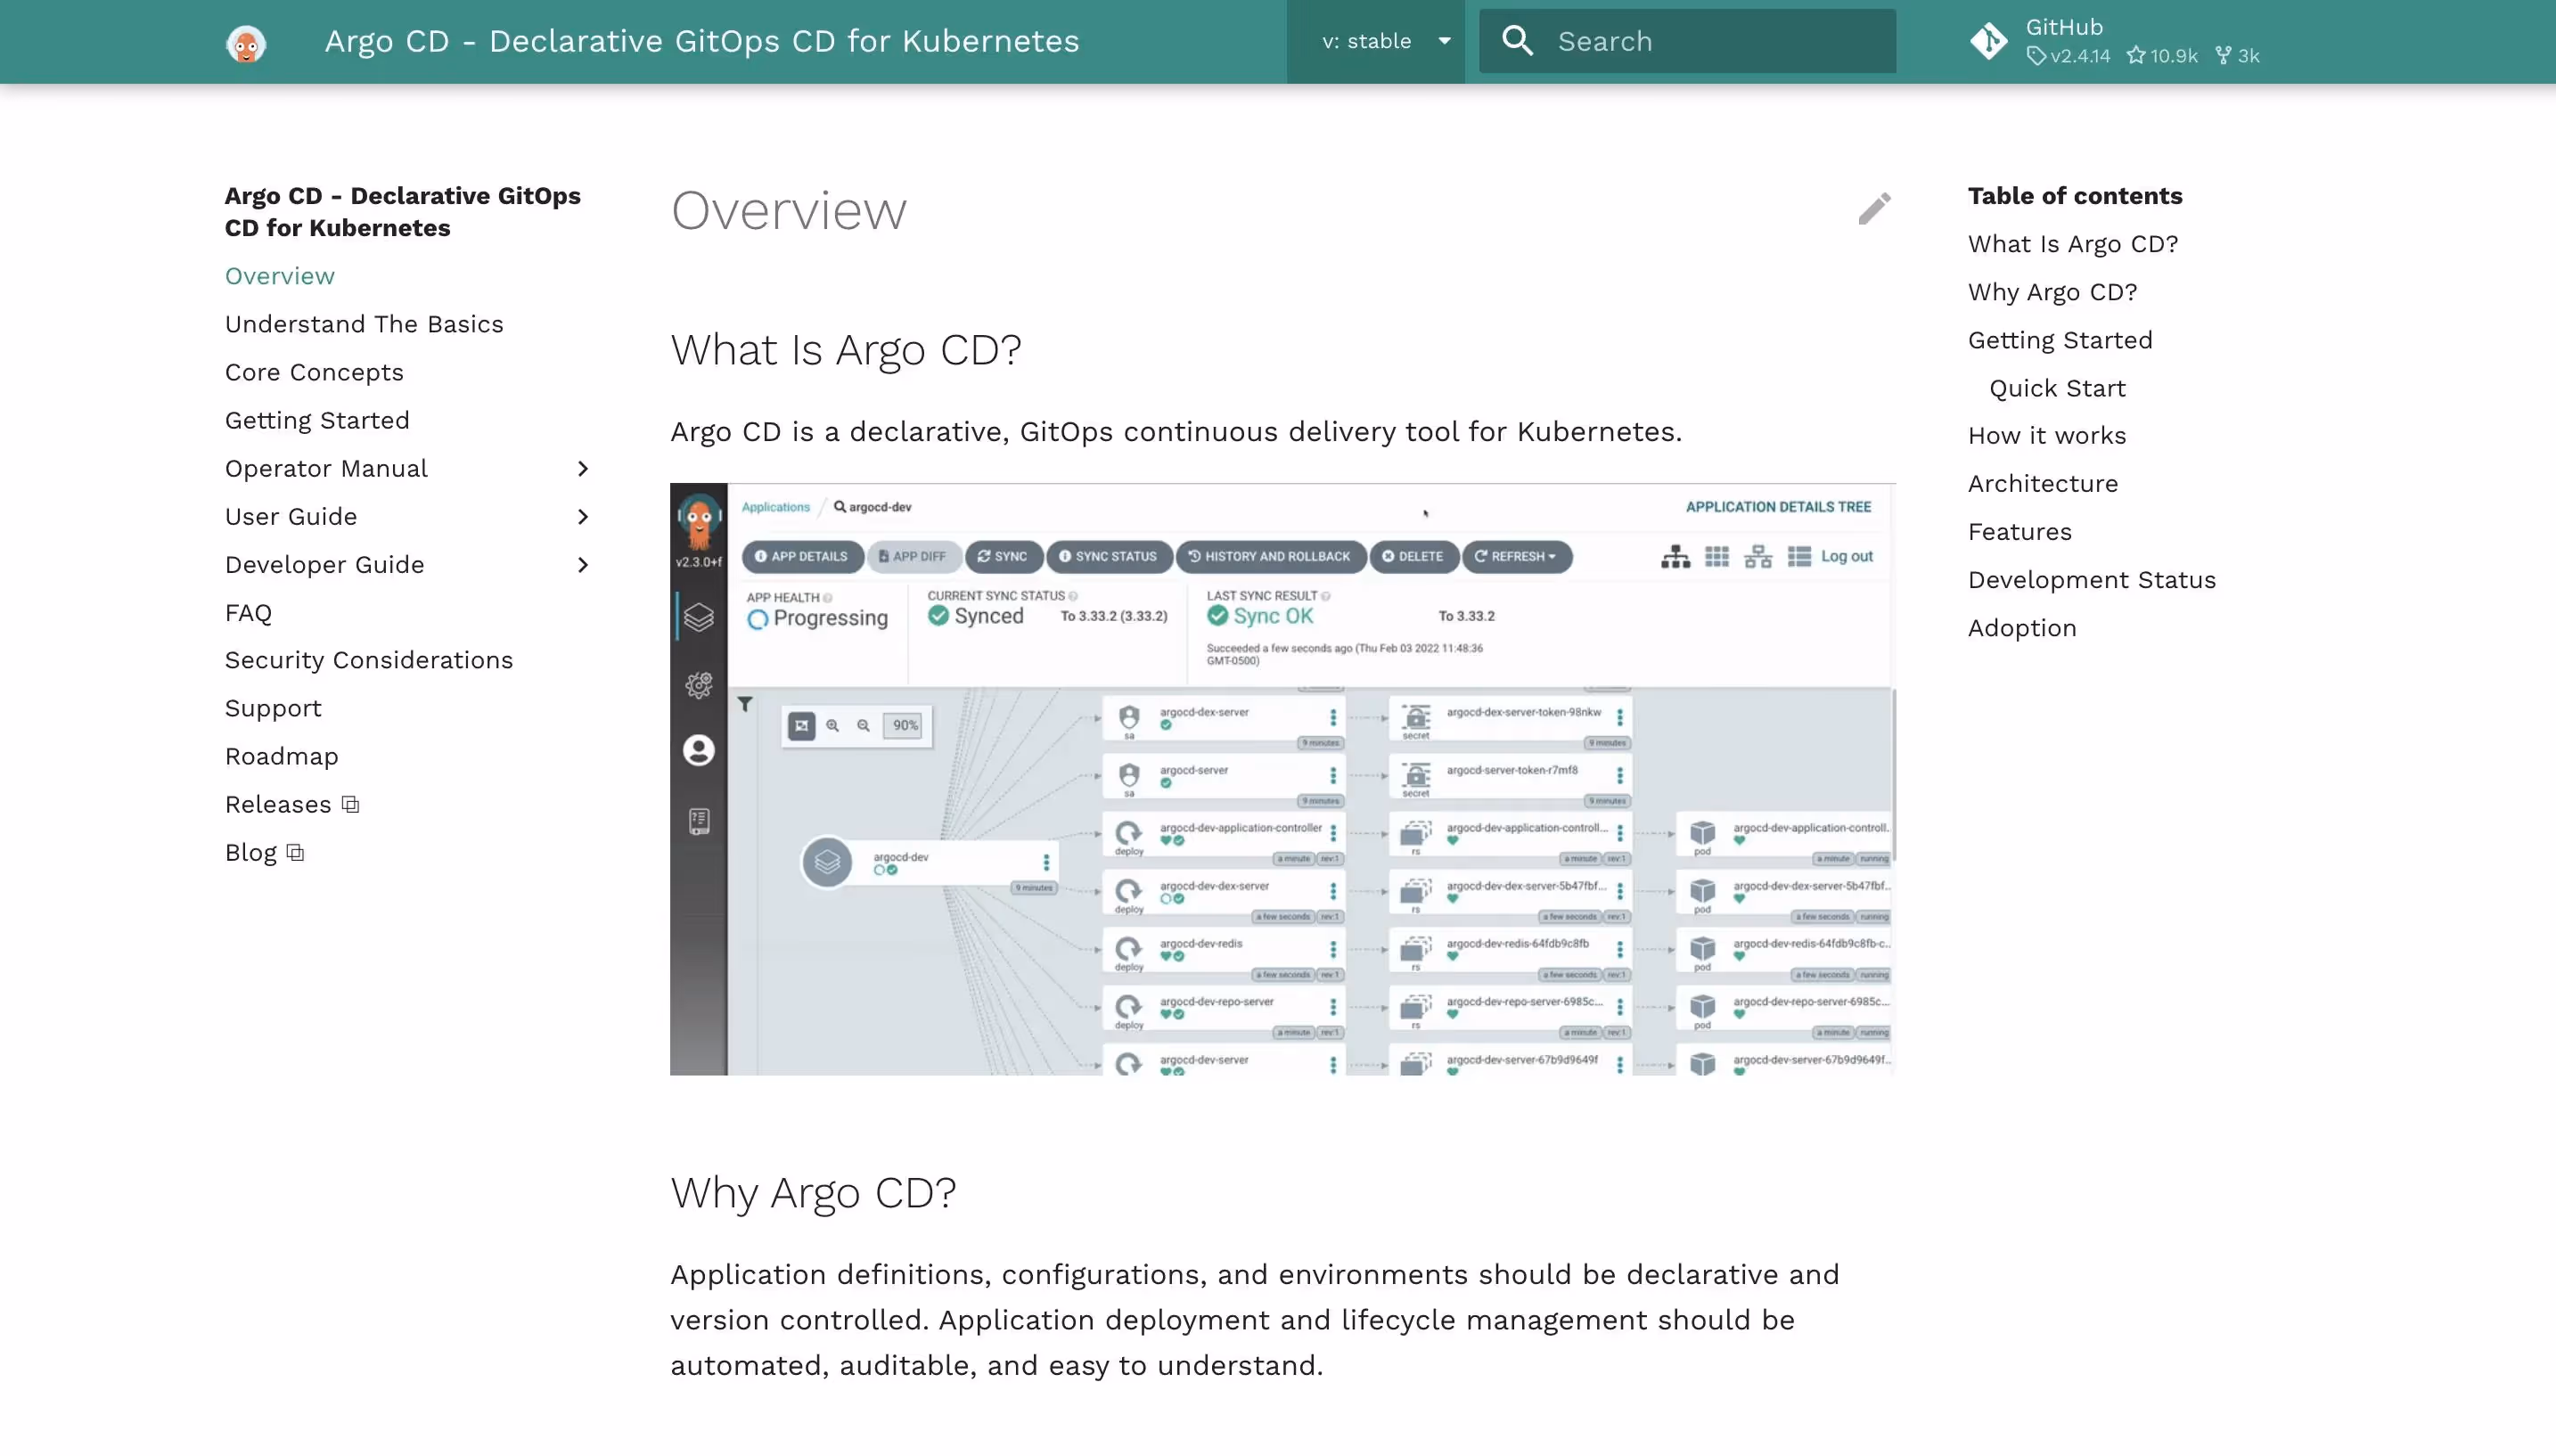Open Adoption from the table of contents
Screen dimensions: 2556x1456
click(2022, 627)
